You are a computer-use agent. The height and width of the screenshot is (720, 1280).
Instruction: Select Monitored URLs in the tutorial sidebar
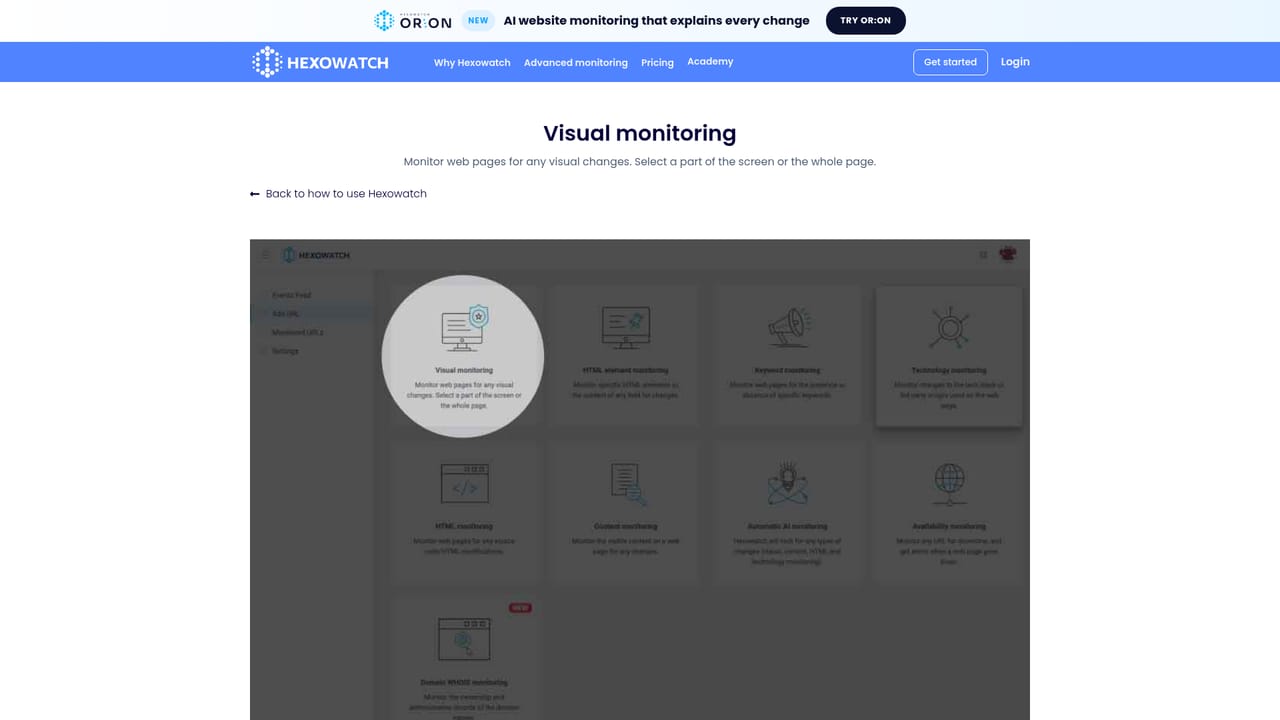pos(298,332)
